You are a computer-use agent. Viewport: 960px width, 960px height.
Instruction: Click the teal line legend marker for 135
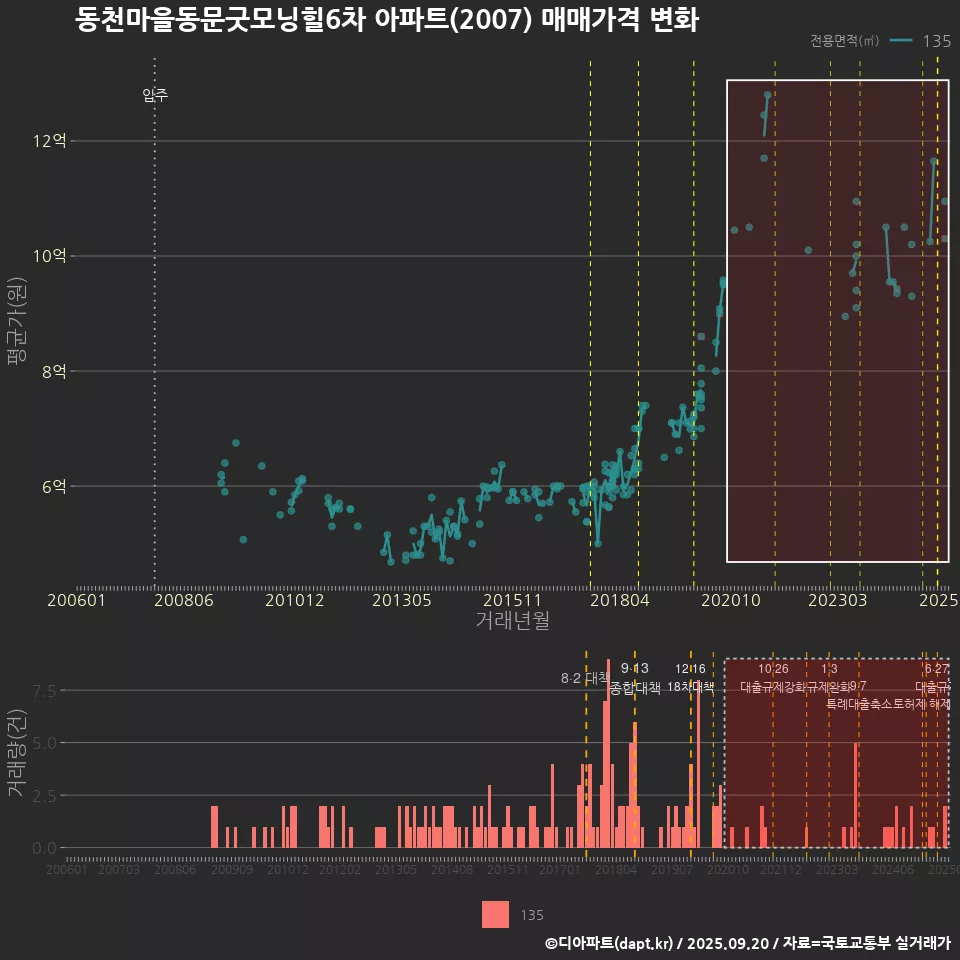(901, 41)
